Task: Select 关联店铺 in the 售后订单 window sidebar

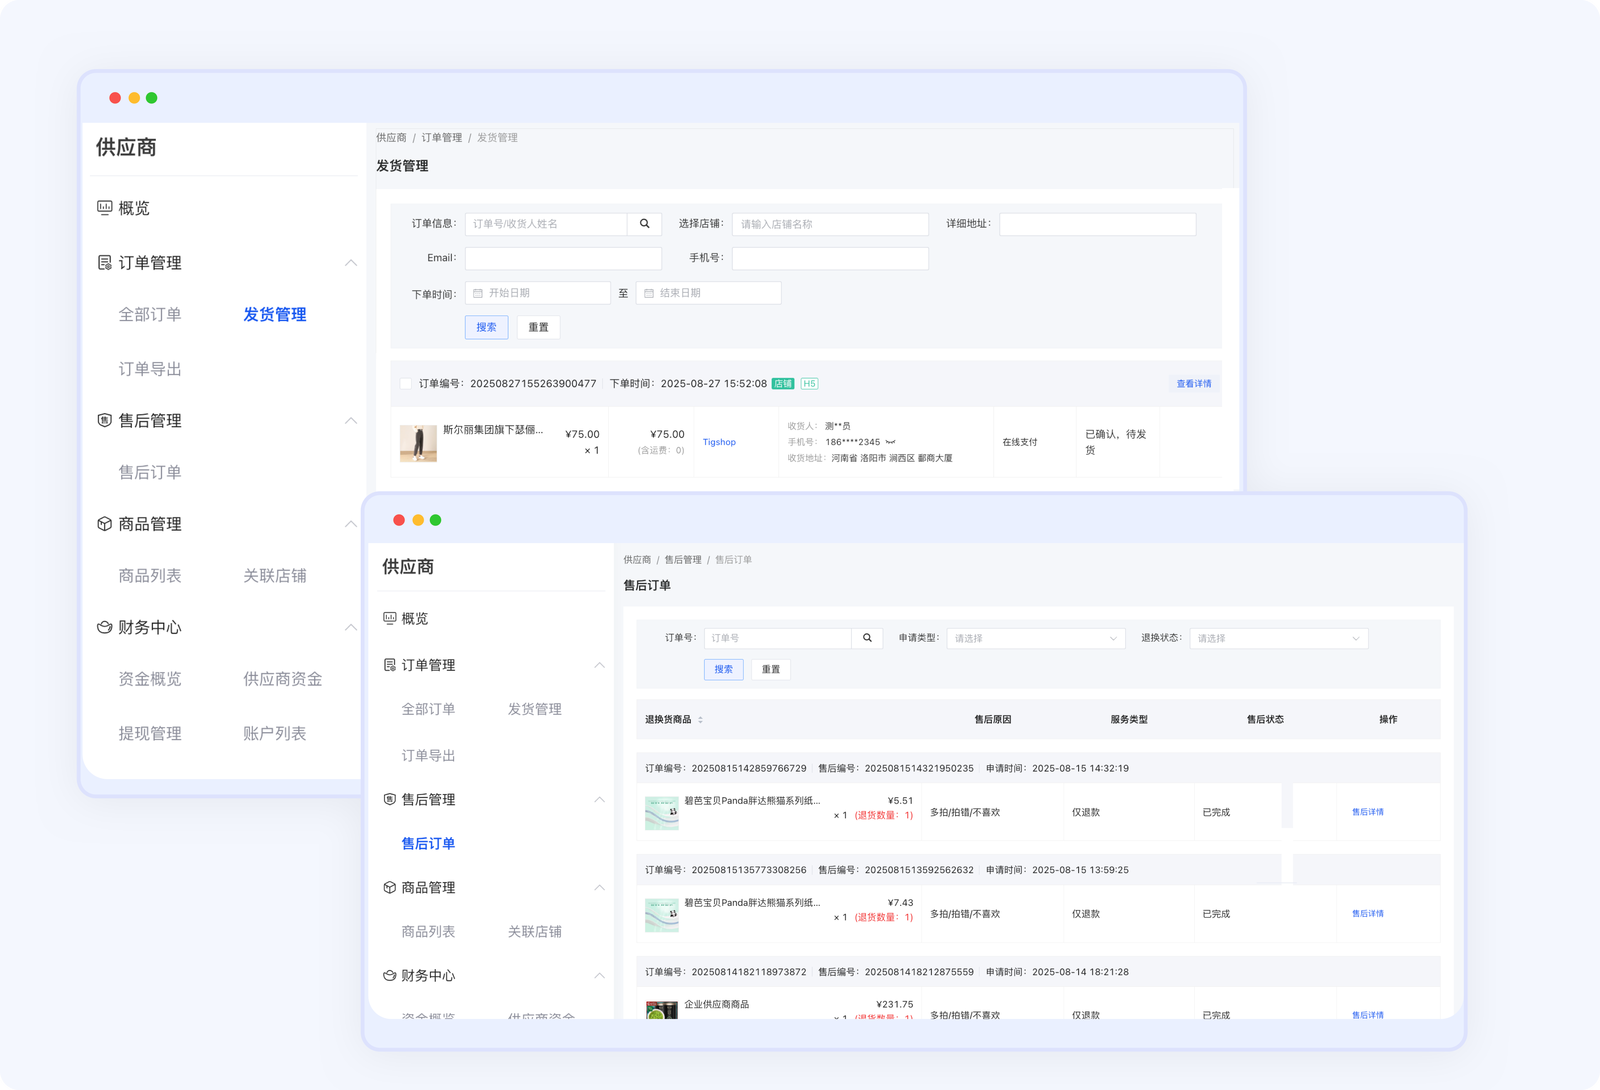Action: (x=534, y=931)
